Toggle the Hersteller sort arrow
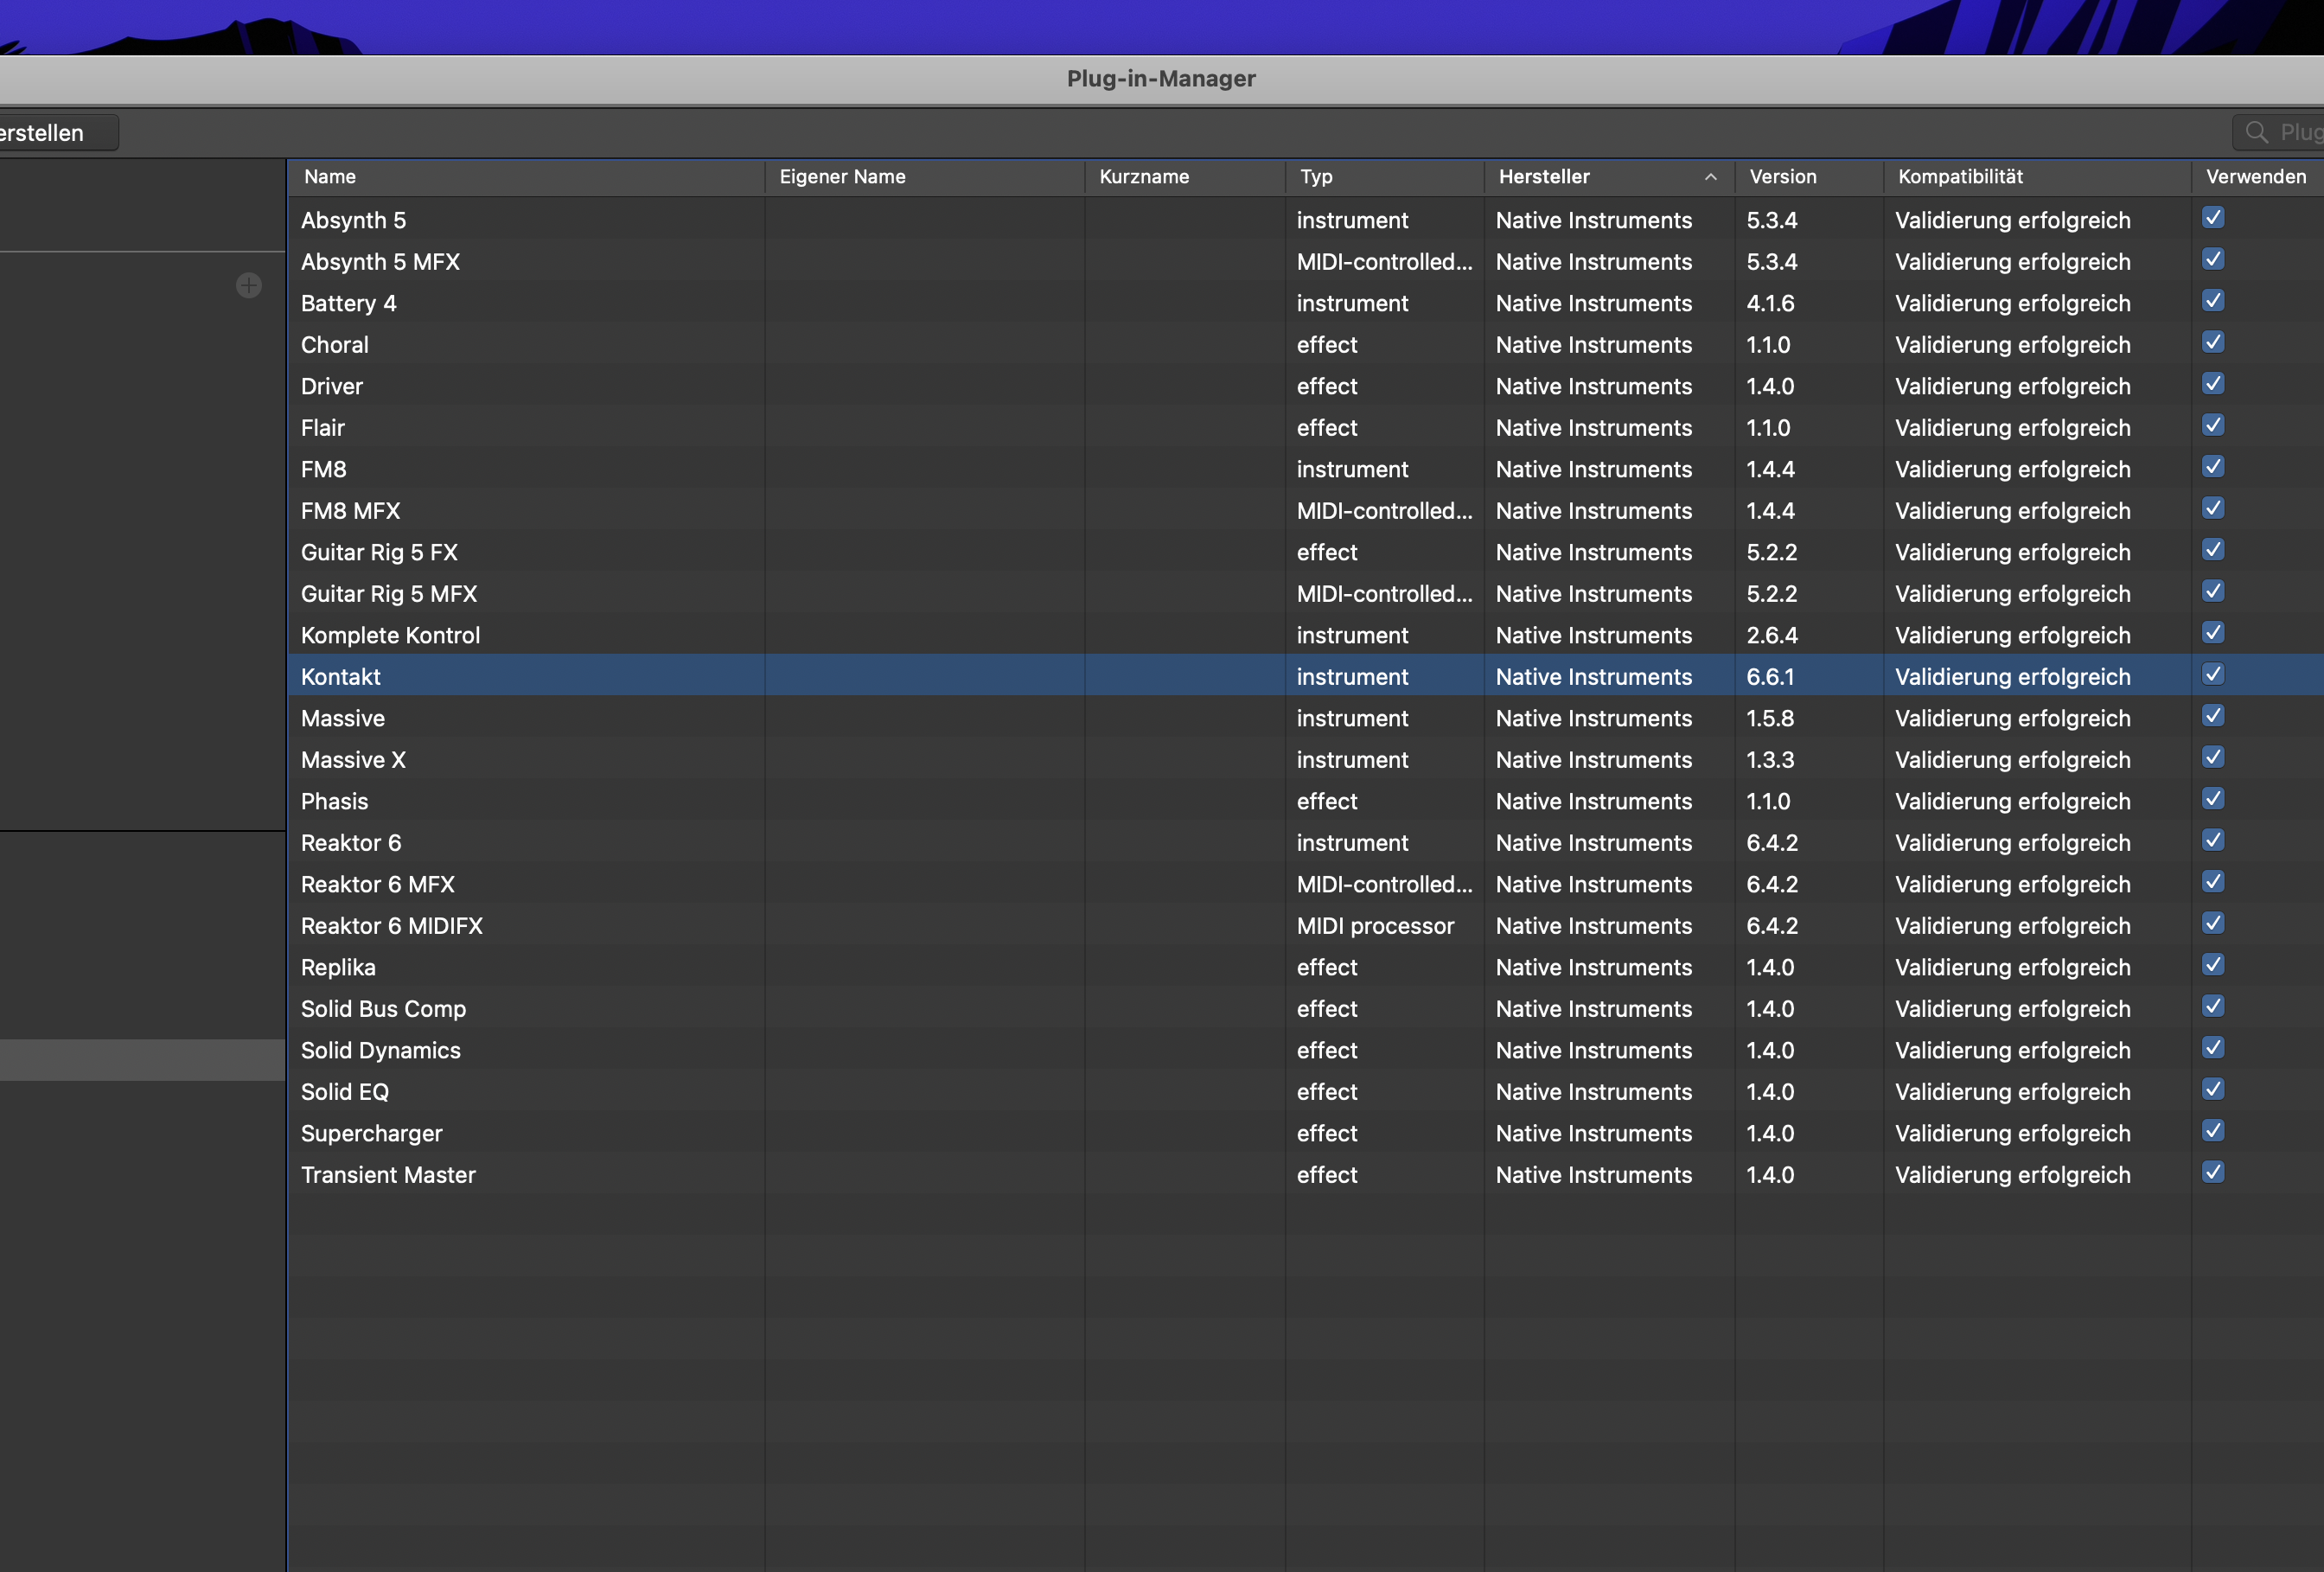This screenshot has width=2324, height=1572. [x=1710, y=177]
